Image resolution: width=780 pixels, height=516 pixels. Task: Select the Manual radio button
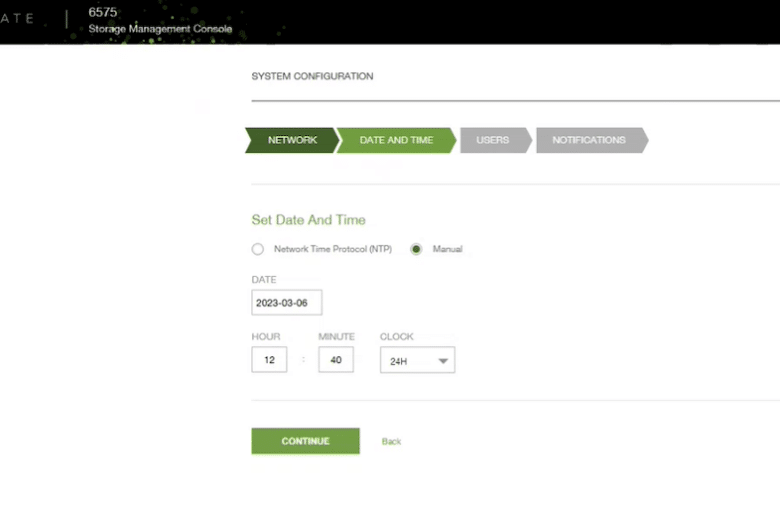(x=416, y=249)
